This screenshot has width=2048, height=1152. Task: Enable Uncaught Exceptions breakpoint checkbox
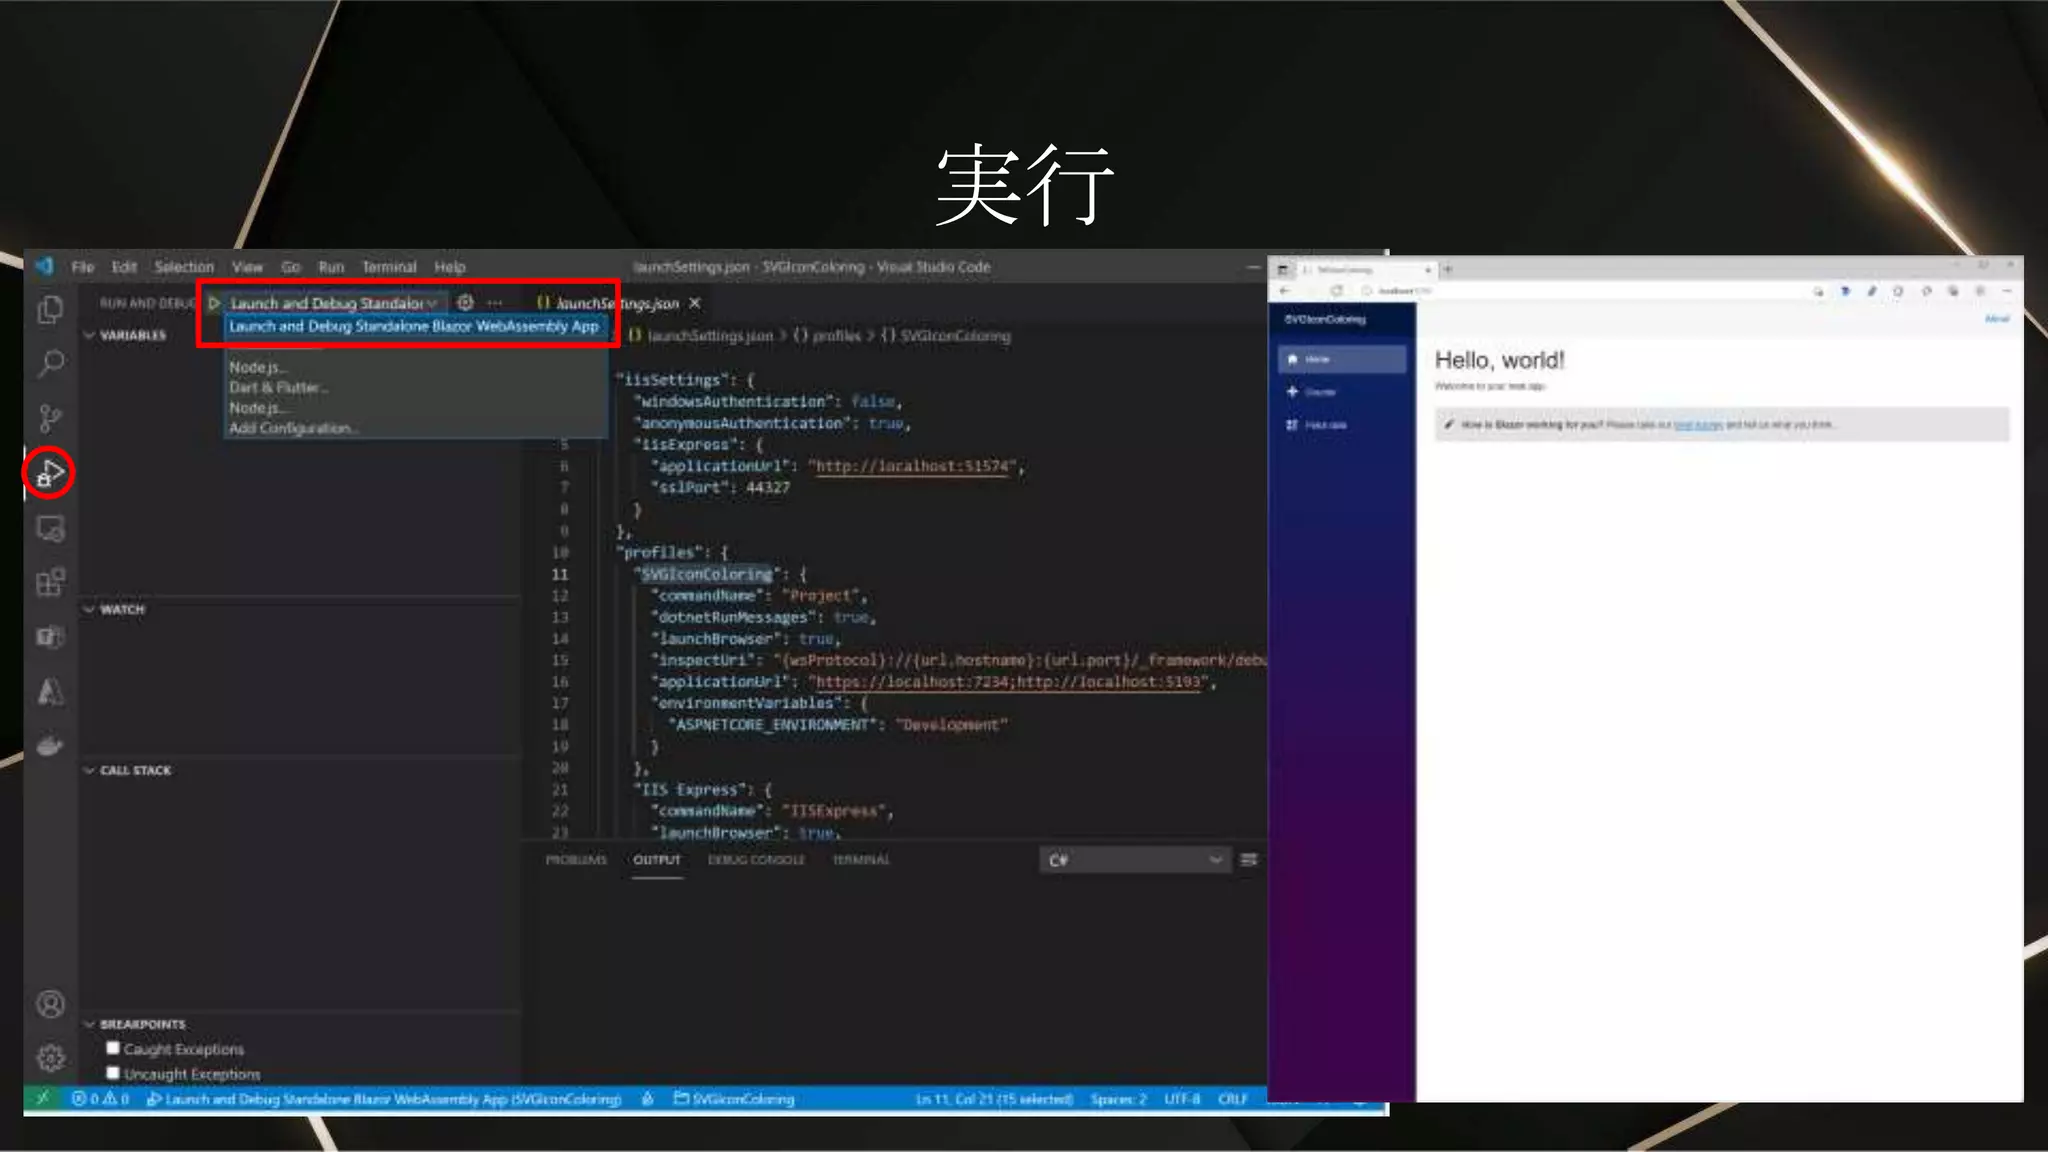(113, 1073)
